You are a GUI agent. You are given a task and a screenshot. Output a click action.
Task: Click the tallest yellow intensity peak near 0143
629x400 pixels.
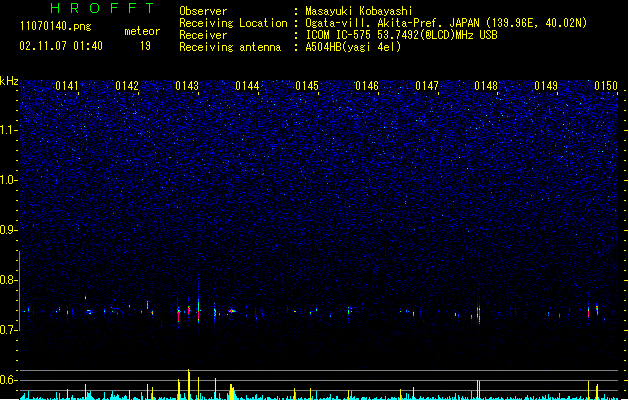(x=189, y=384)
